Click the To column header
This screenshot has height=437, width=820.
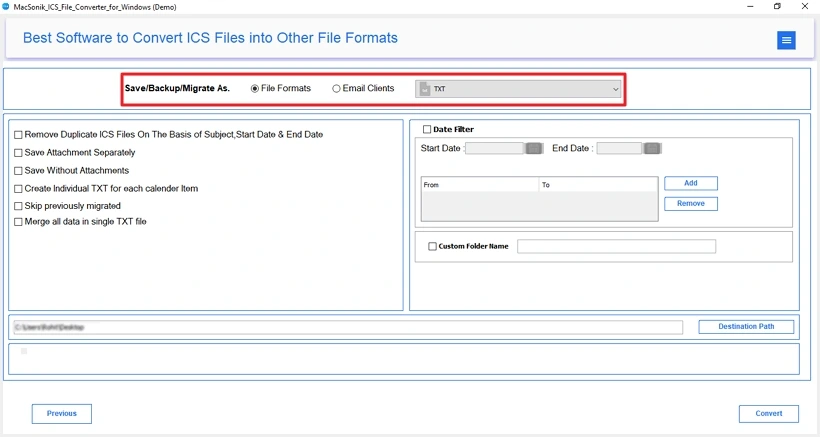click(598, 185)
